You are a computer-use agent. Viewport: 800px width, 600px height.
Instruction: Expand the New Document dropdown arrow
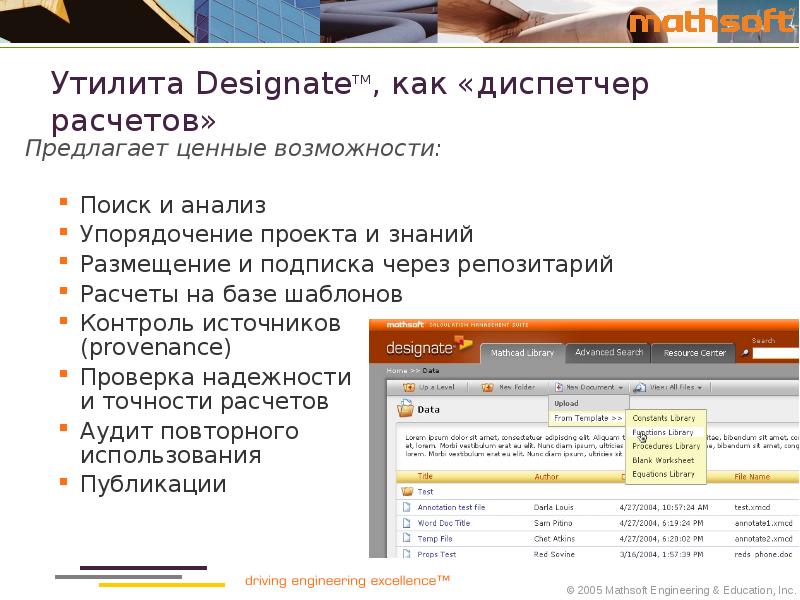pyautogui.click(x=621, y=388)
